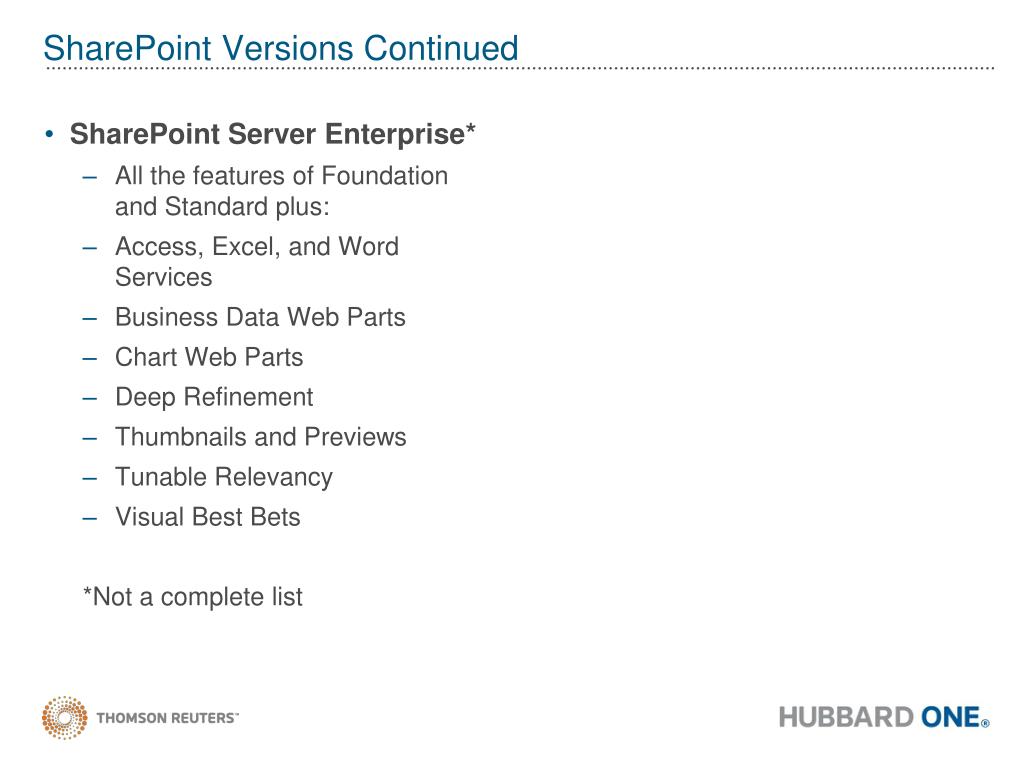1024x768 pixels.
Task: Select the Business Data Web Parts item
Action: [260, 317]
